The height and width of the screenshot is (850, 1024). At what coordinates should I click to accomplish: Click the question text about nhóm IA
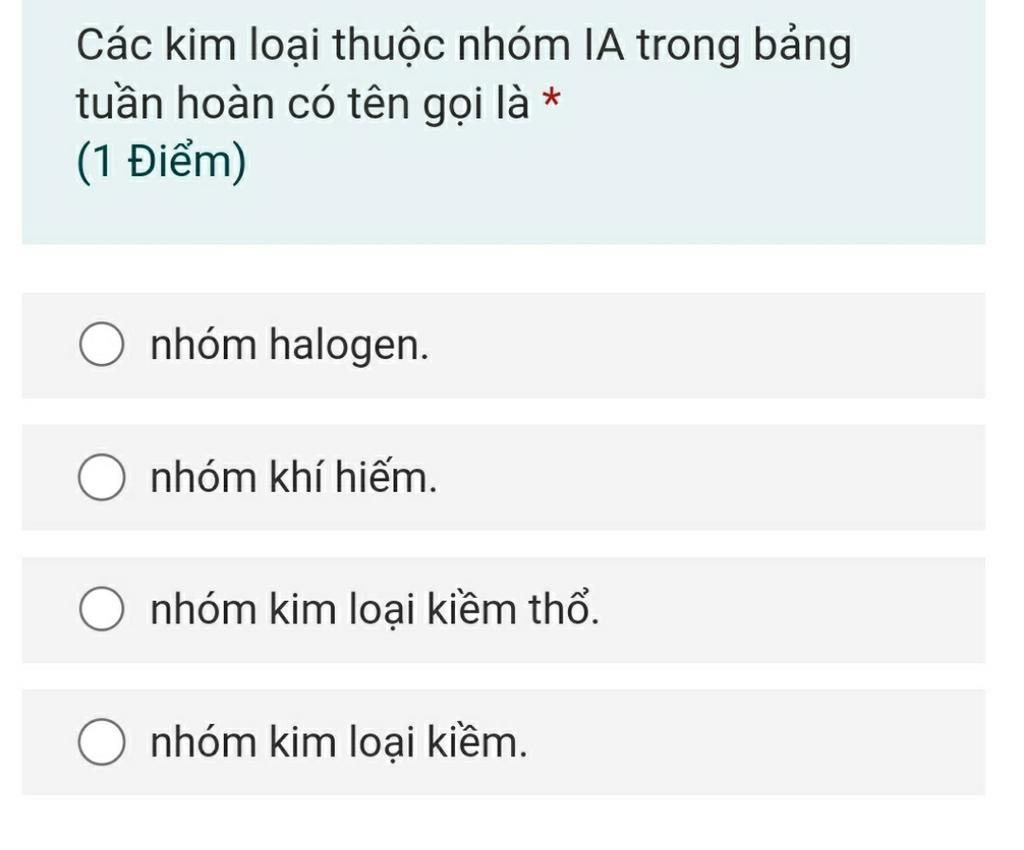pyautogui.click(x=464, y=74)
